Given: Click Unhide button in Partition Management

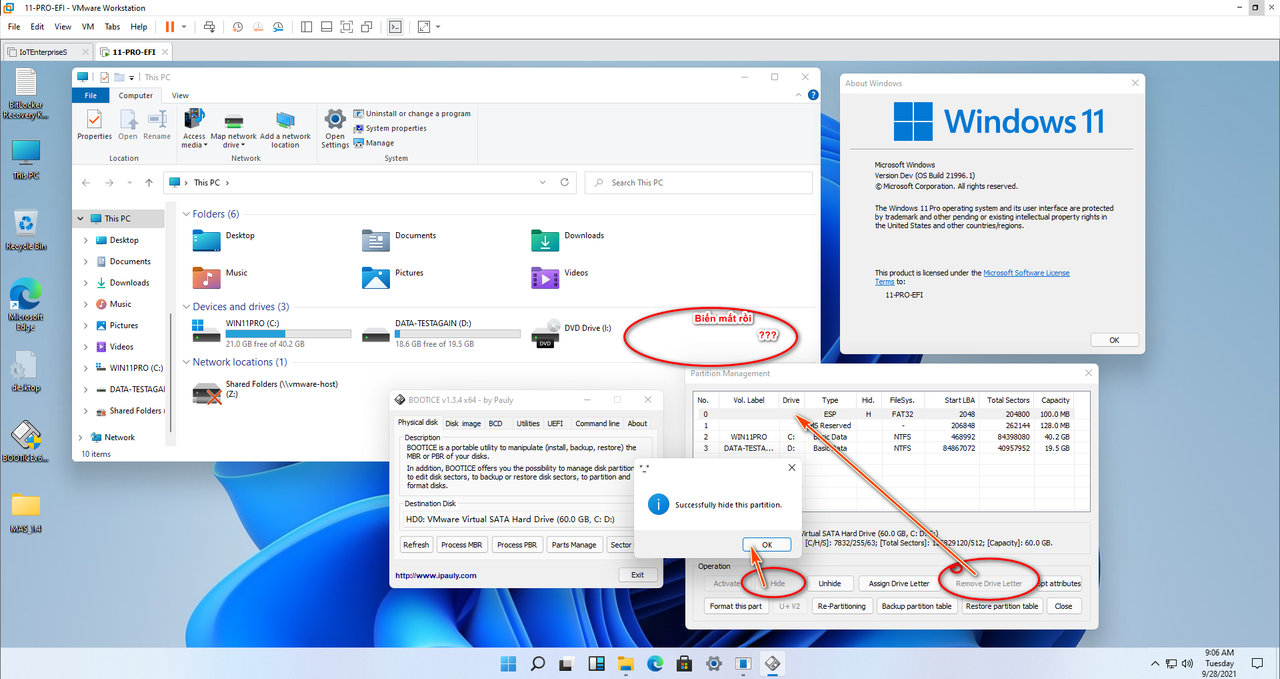Looking at the screenshot, I should 830,583.
